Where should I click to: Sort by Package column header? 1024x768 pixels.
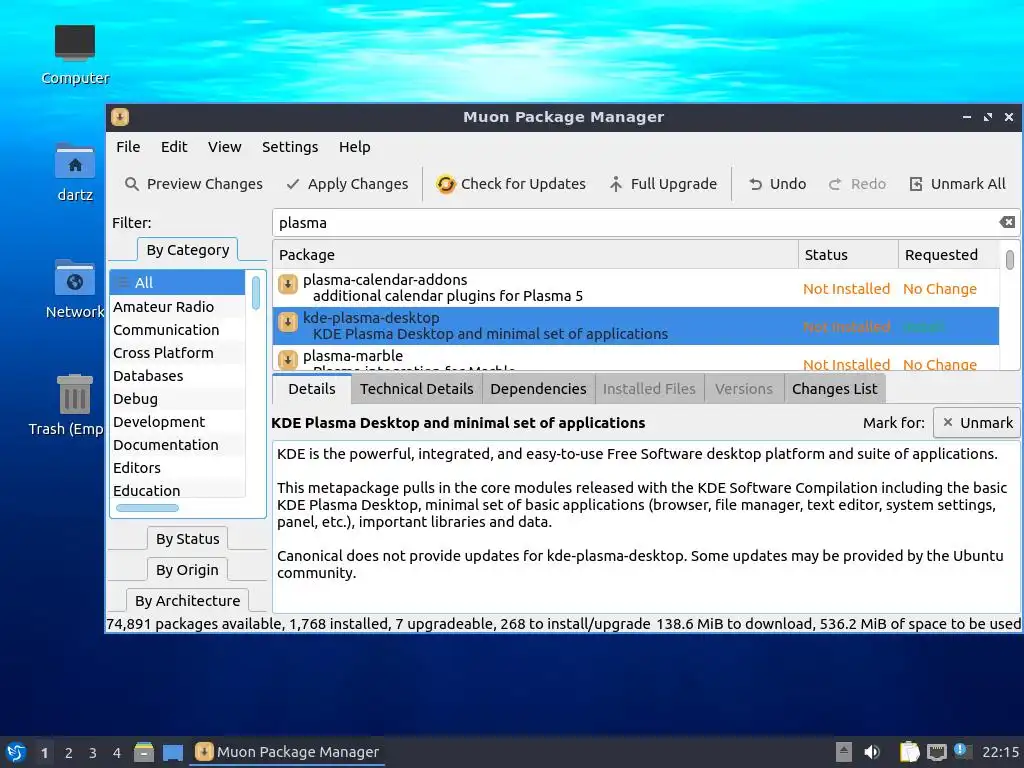[536, 255]
